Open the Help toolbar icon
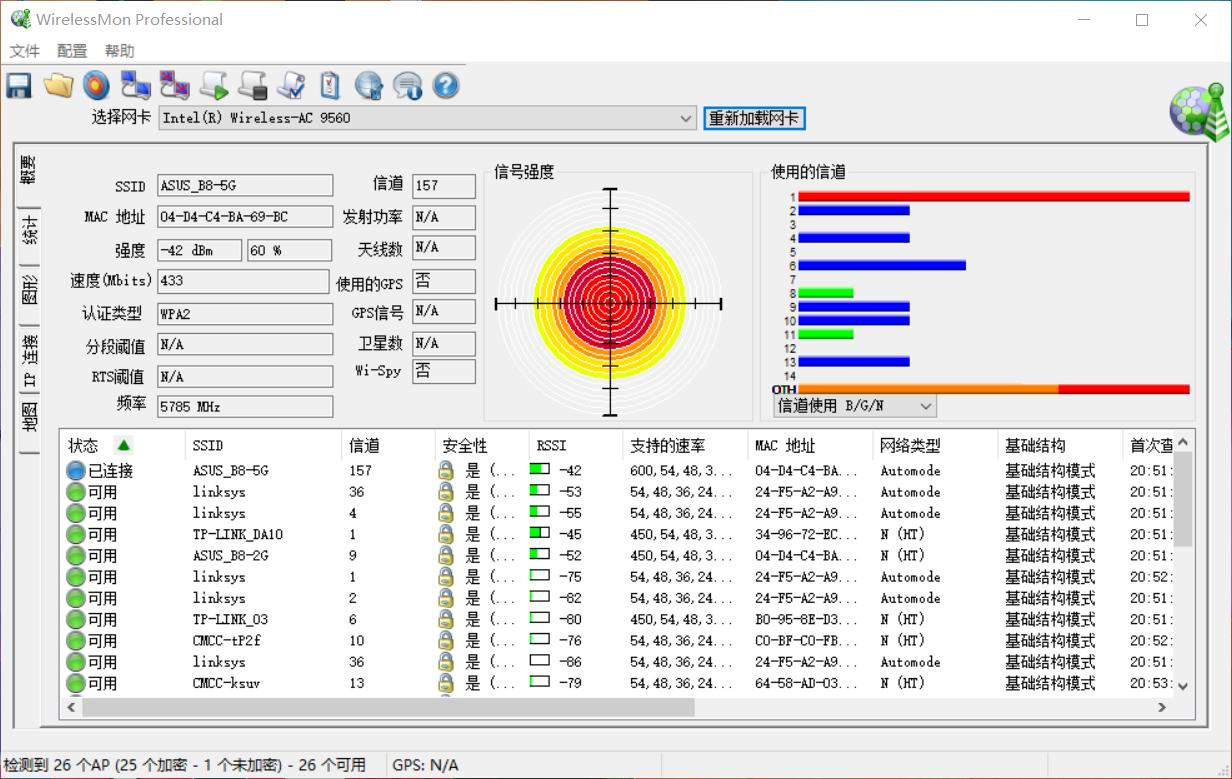 click(x=445, y=85)
